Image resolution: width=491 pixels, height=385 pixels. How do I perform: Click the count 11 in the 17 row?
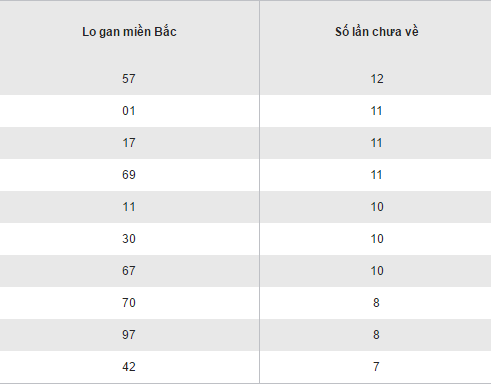pos(377,143)
